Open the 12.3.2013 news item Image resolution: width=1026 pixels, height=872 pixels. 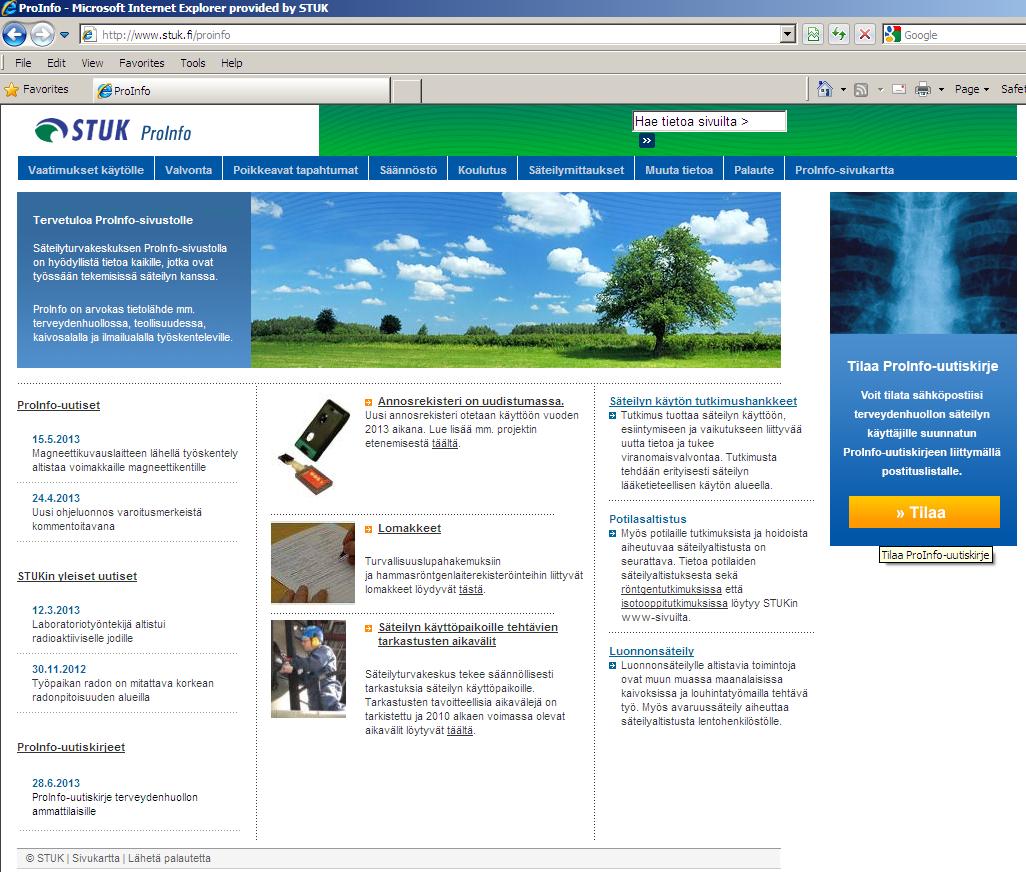click(x=98, y=624)
